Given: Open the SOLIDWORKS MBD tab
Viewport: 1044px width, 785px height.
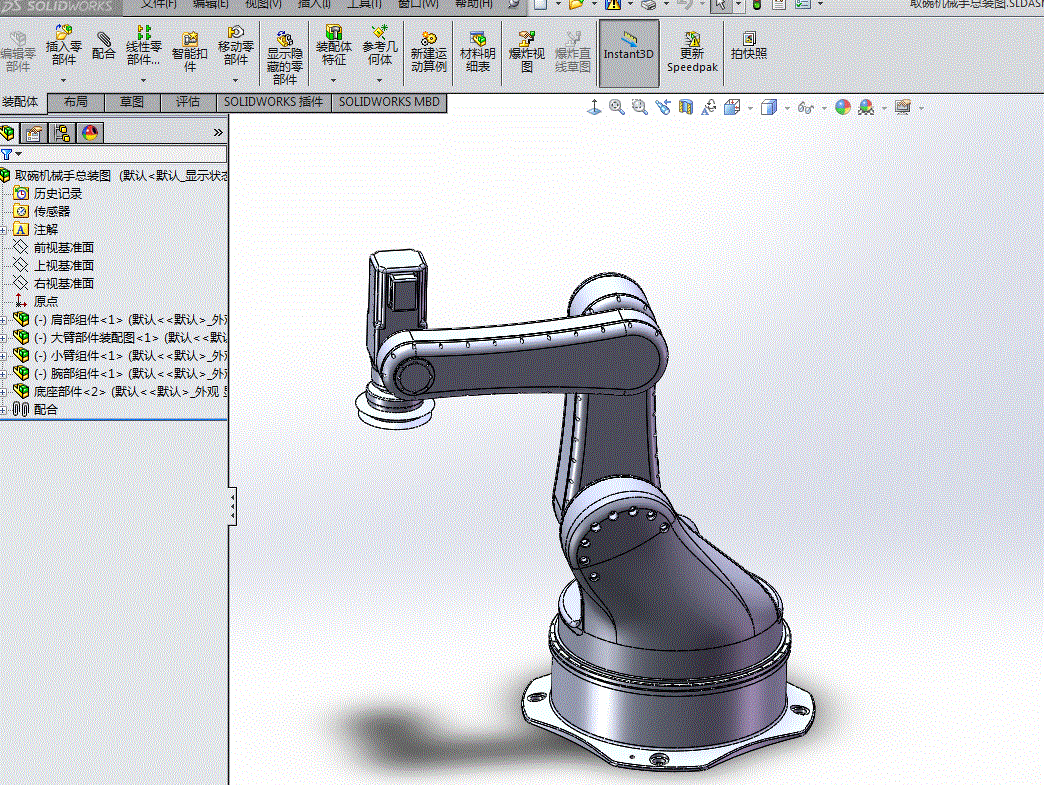Looking at the screenshot, I should click(389, 102).
